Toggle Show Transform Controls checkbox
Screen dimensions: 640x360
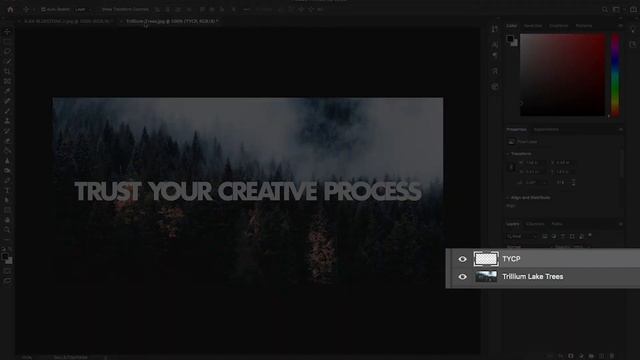coord(99,9)
